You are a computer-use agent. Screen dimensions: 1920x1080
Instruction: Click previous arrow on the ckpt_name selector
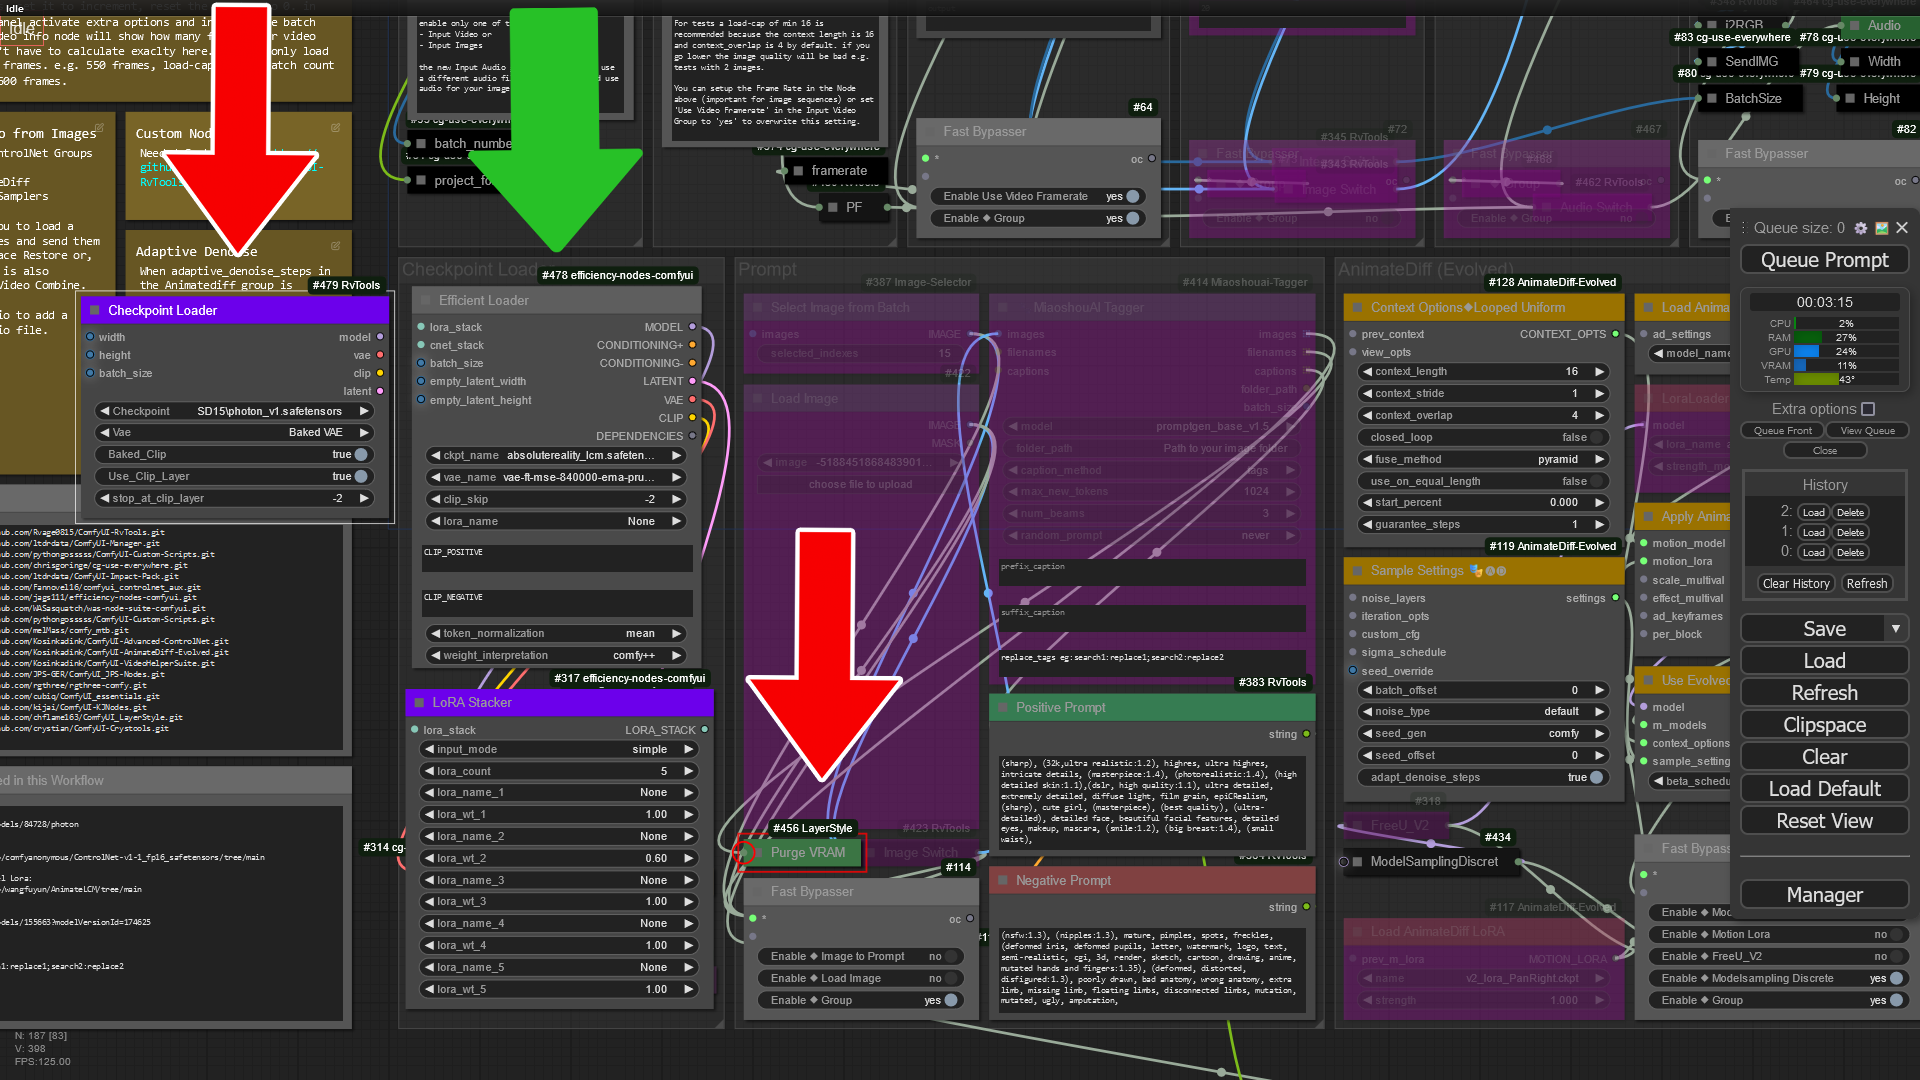pos(436,455)
